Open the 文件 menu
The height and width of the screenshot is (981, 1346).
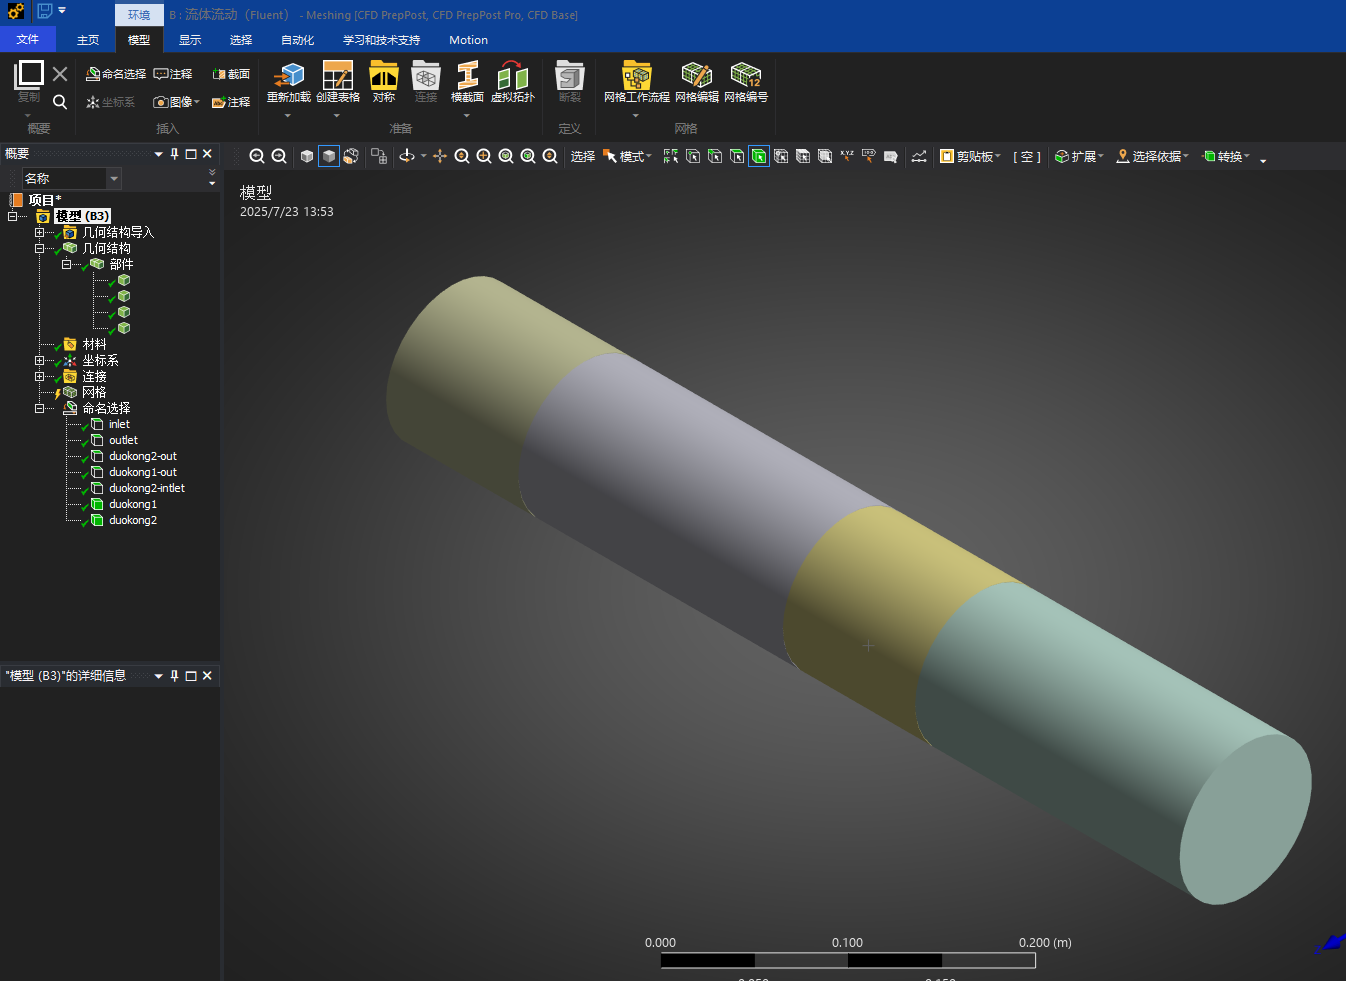coord(28,40)
